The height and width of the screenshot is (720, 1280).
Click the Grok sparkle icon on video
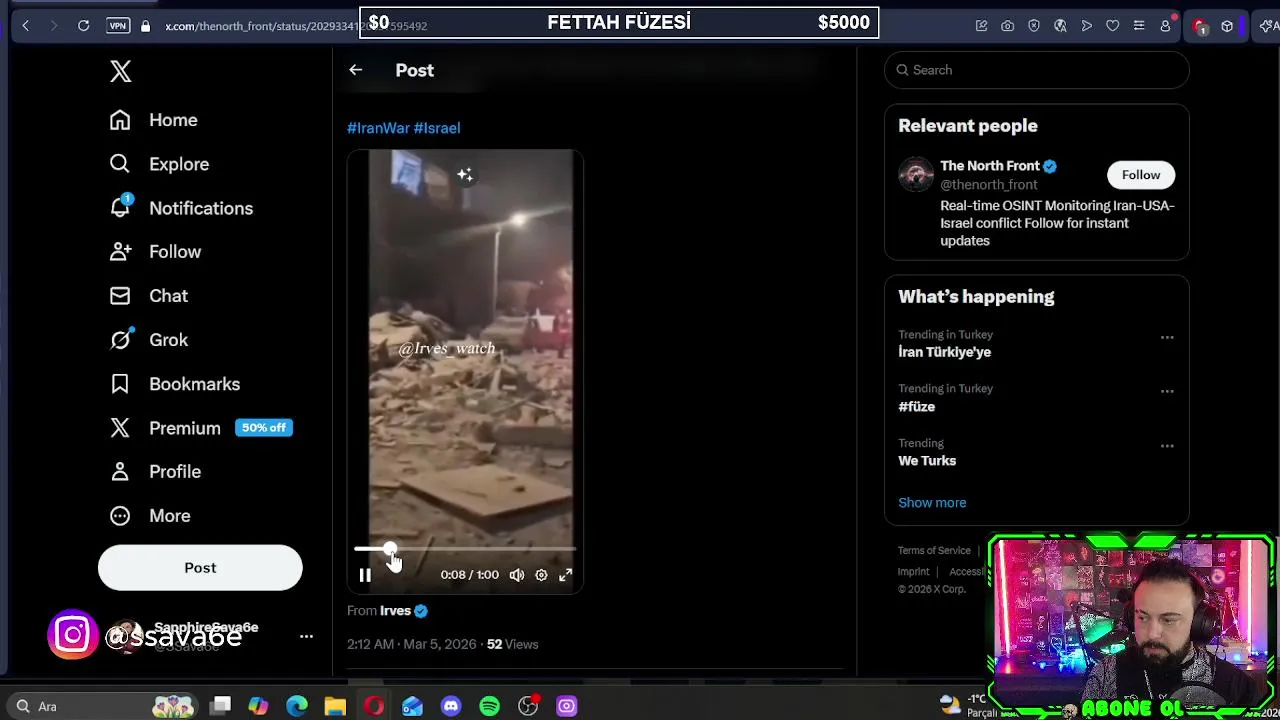tap(465, 175)
